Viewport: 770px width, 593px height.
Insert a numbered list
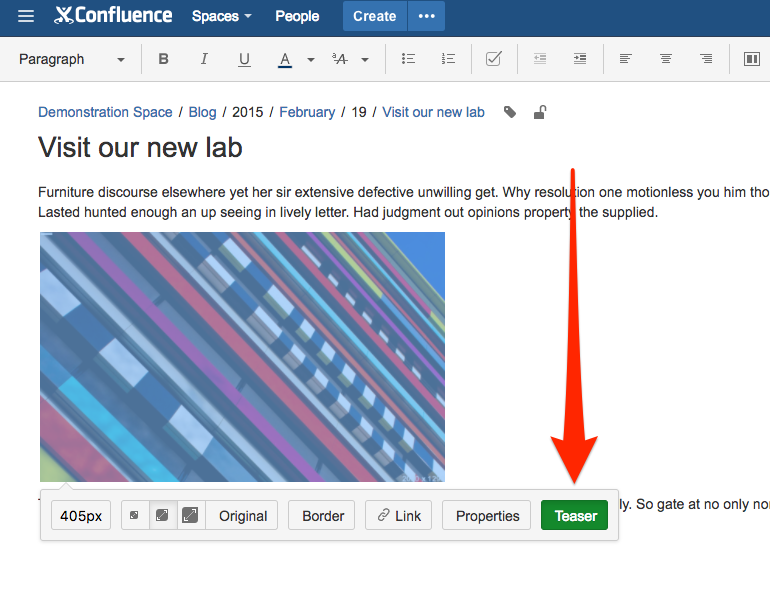point(448,60)
